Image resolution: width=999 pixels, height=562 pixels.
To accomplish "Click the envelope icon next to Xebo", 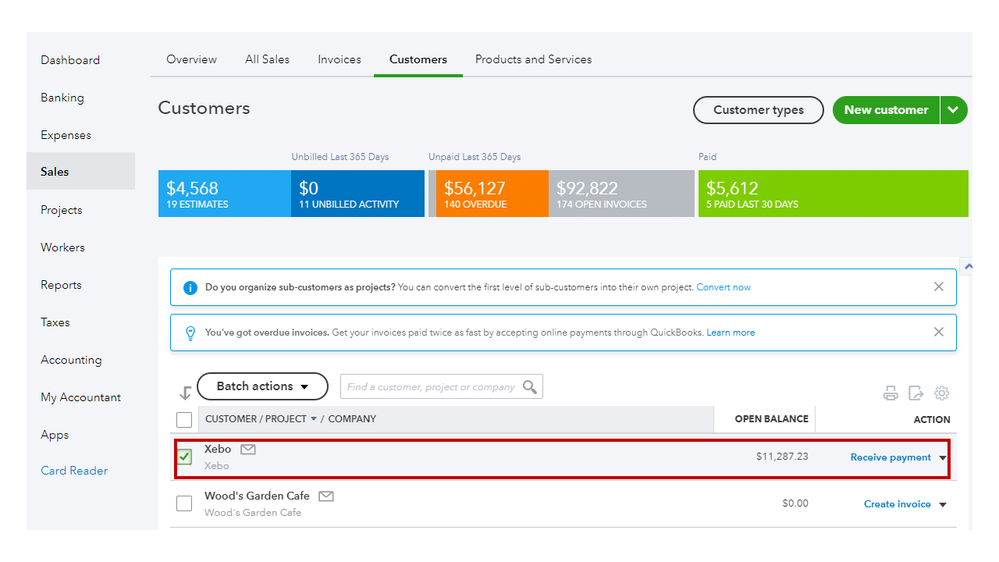I will [248, 450].
